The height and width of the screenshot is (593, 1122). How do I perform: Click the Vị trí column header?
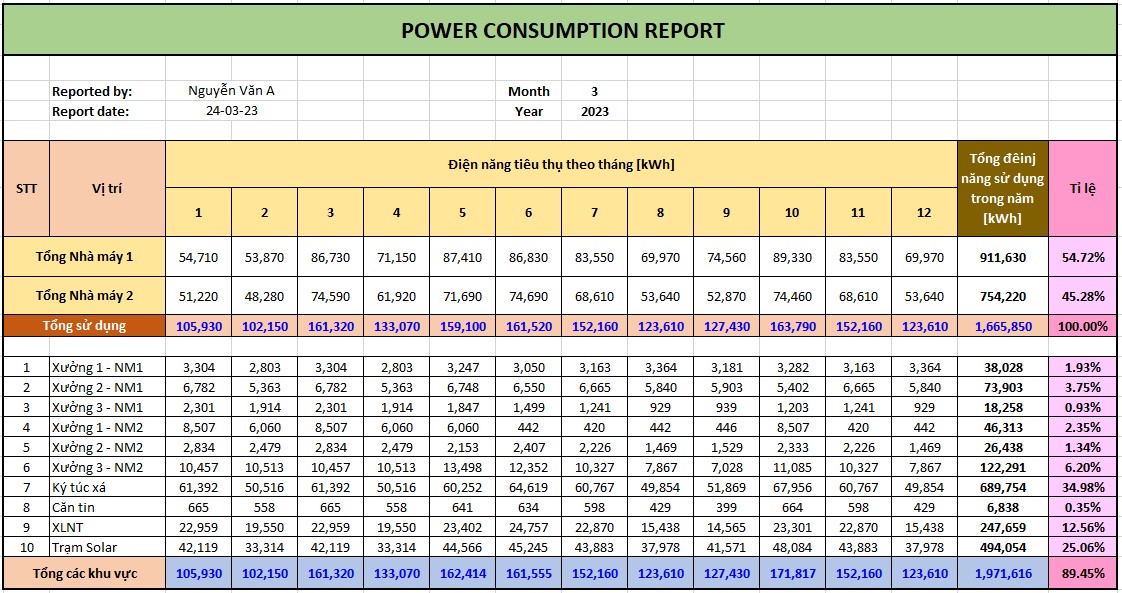tap(107, 188)
